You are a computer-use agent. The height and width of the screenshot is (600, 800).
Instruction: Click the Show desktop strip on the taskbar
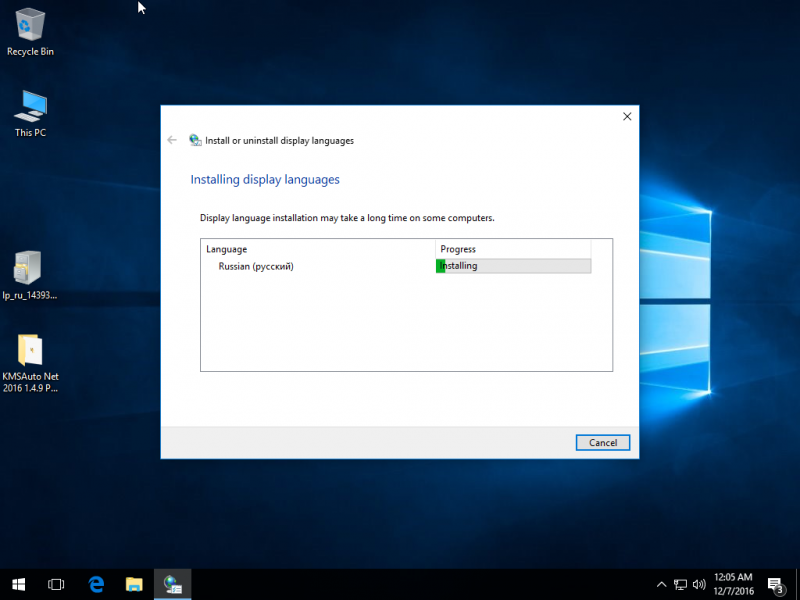(797, 585)
